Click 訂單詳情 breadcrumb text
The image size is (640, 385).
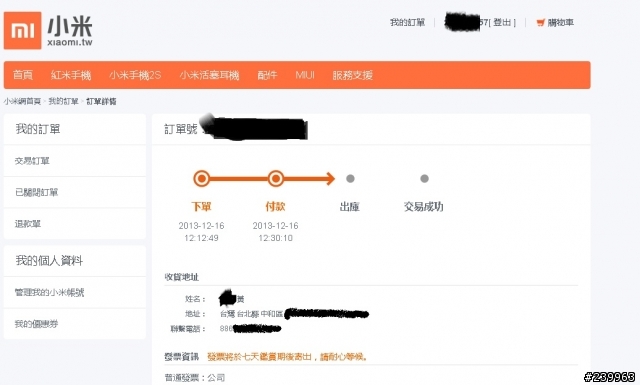[101, 101]
